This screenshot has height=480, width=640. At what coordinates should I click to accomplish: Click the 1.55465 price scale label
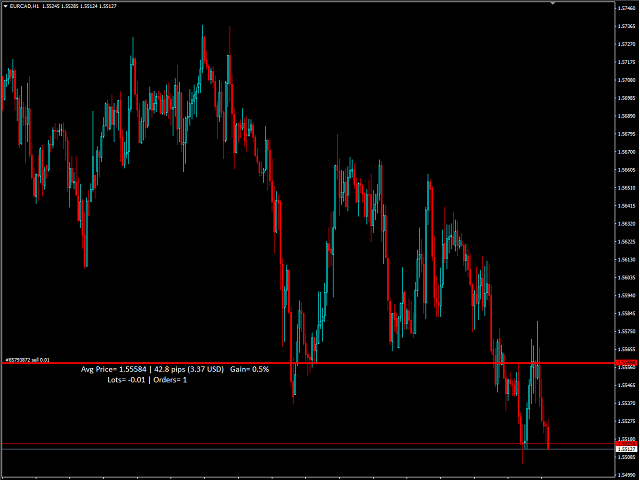[x=626, y=385]
